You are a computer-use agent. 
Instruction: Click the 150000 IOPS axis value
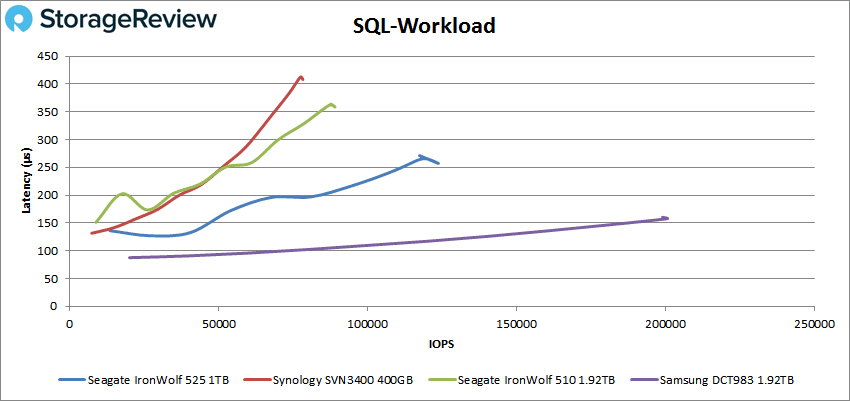pyautogui.click(x=516, y=324)
